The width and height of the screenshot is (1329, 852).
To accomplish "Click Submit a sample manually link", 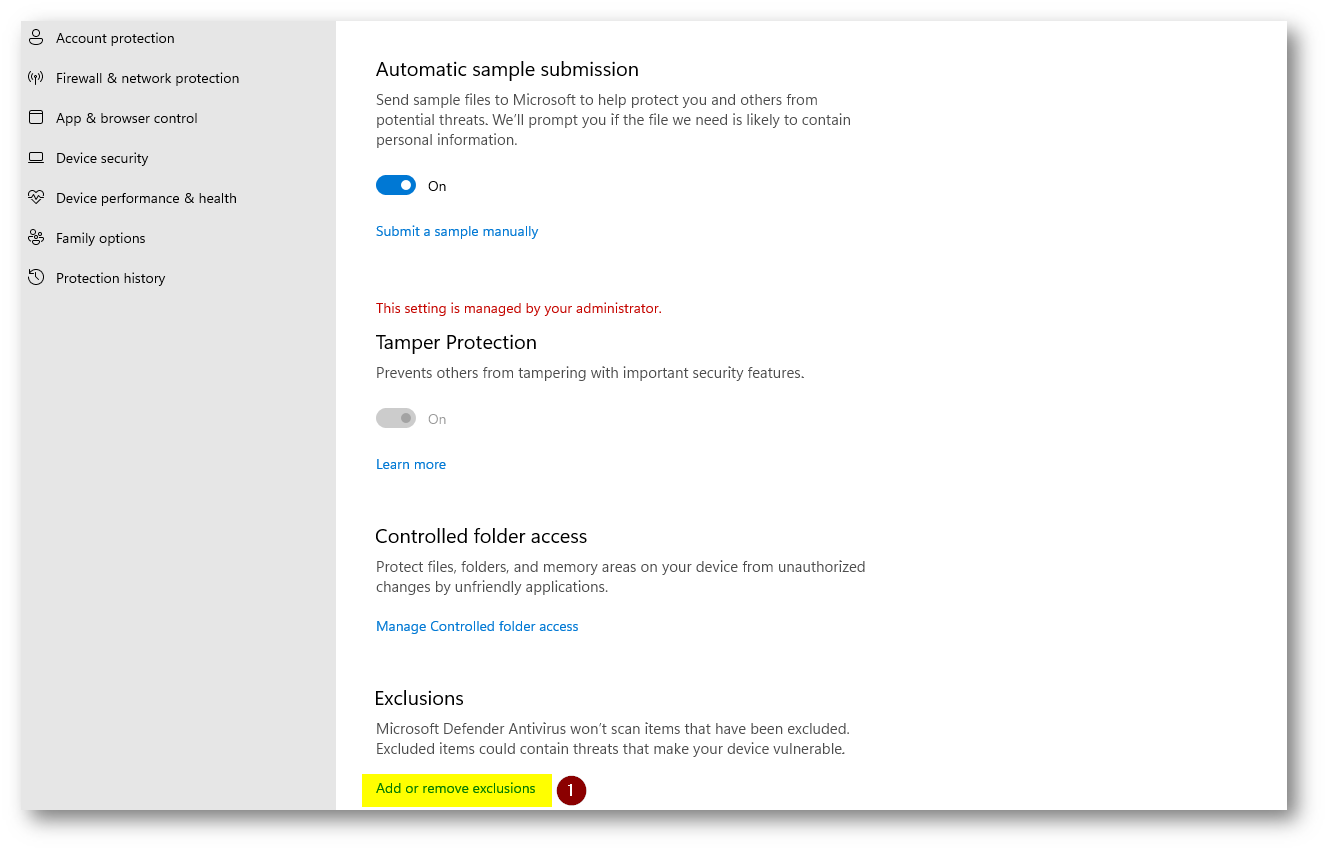I will point(457,231).
